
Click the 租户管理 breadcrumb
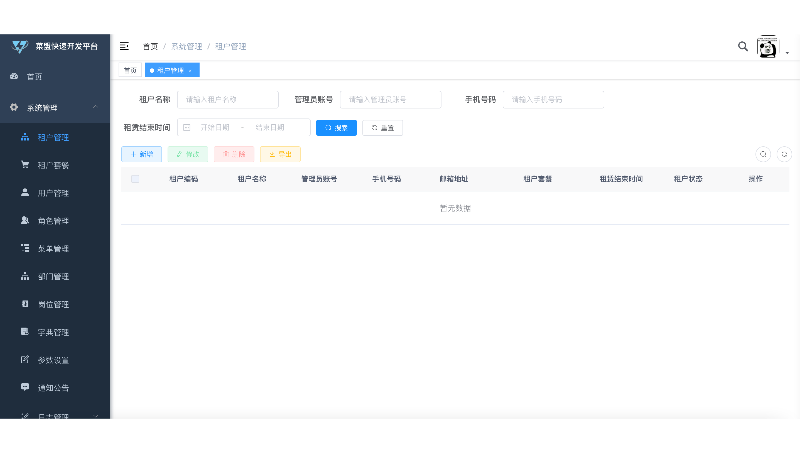coord(231,46)
